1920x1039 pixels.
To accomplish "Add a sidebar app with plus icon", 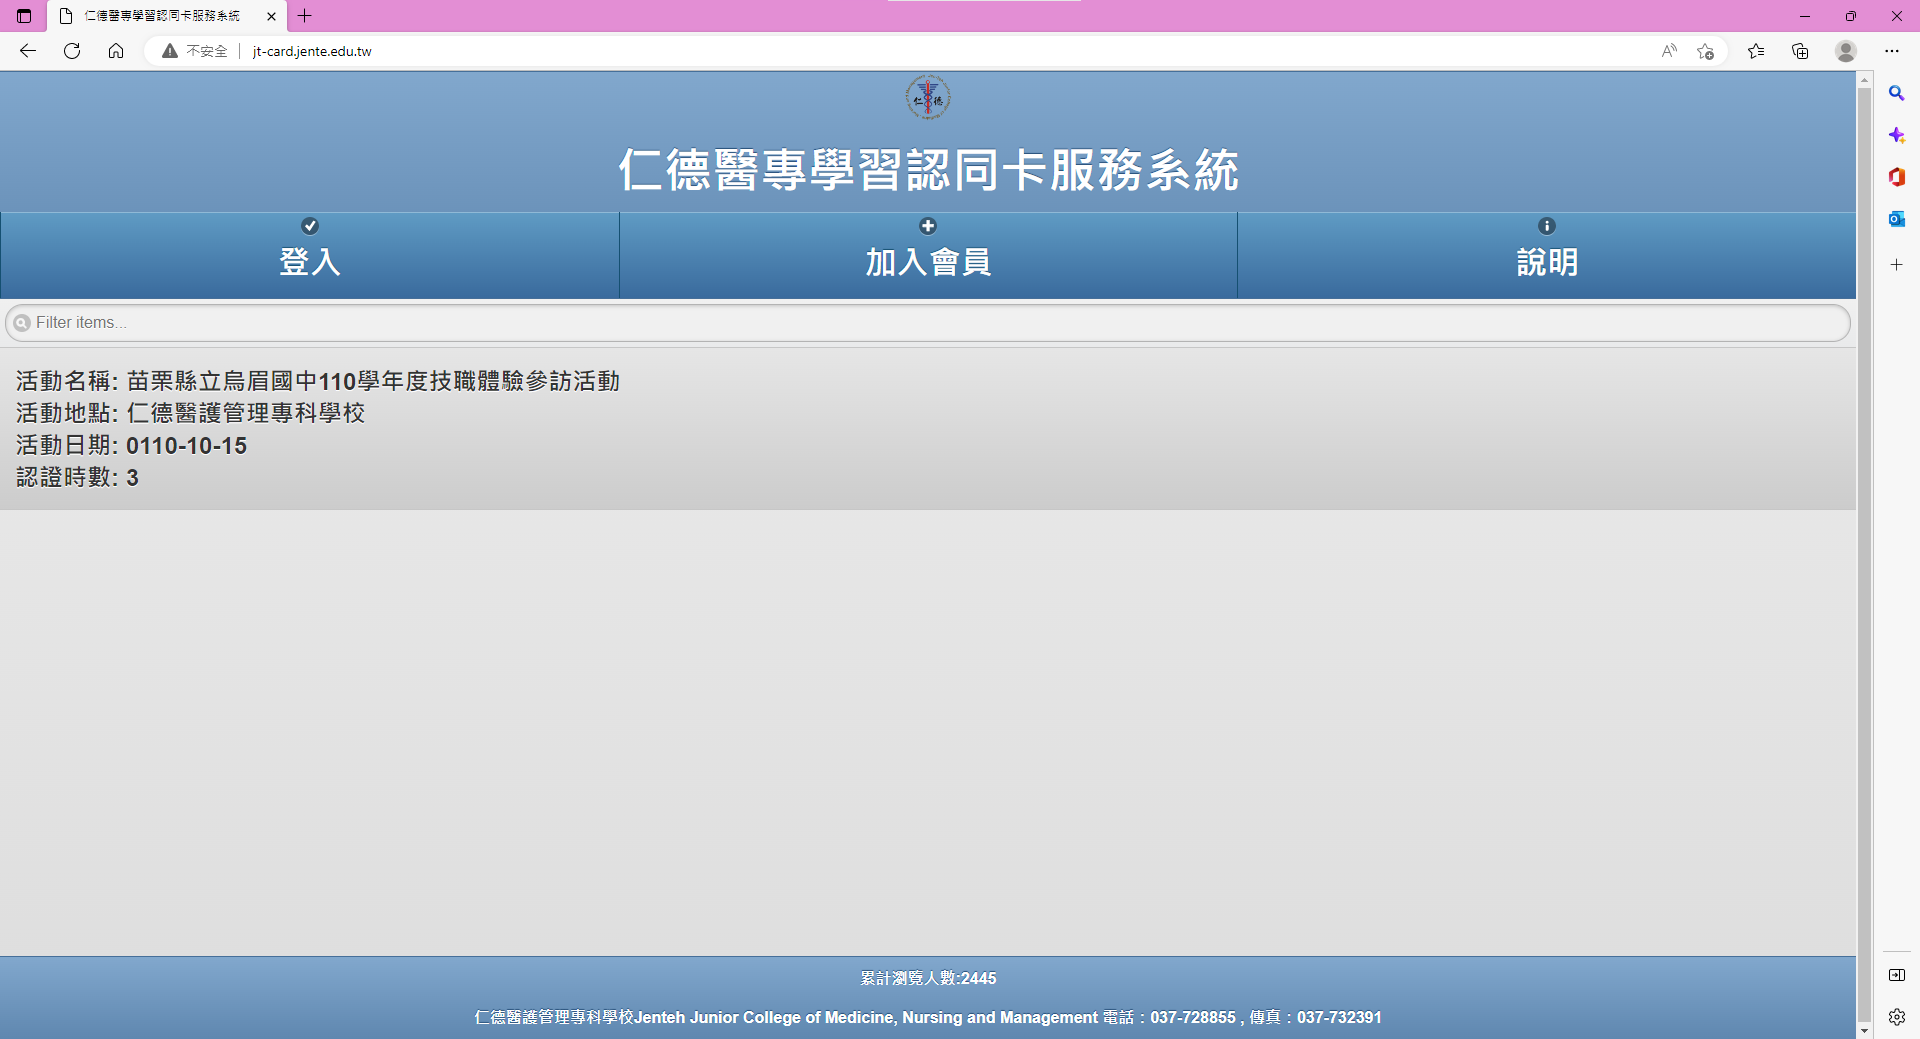I will [x=1896, y=265].
